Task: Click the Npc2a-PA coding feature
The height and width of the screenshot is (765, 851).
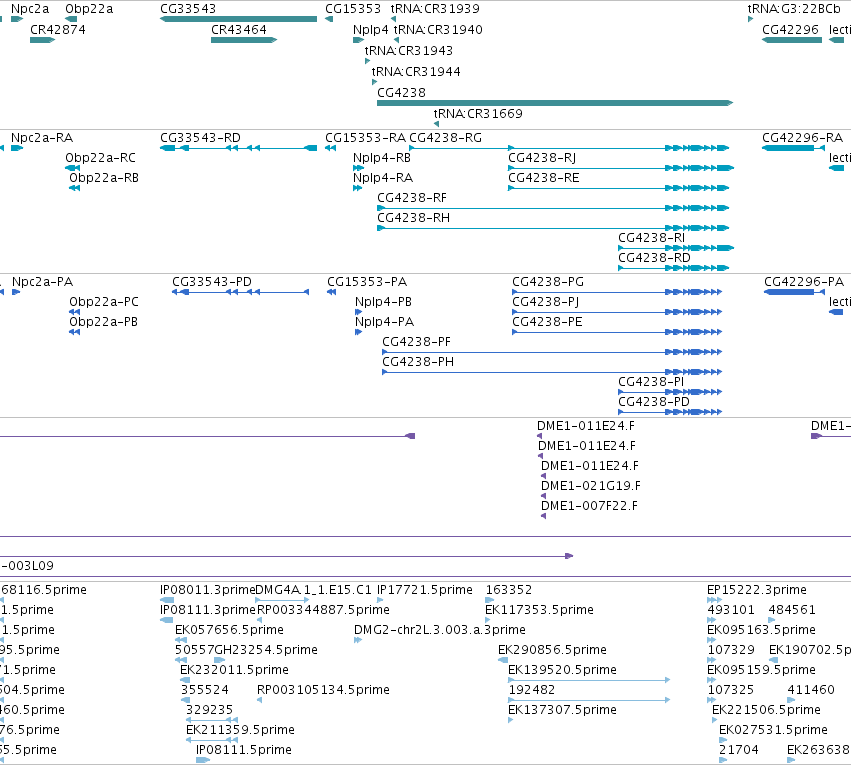Action: pyautogui.click(x=16, y=292)
